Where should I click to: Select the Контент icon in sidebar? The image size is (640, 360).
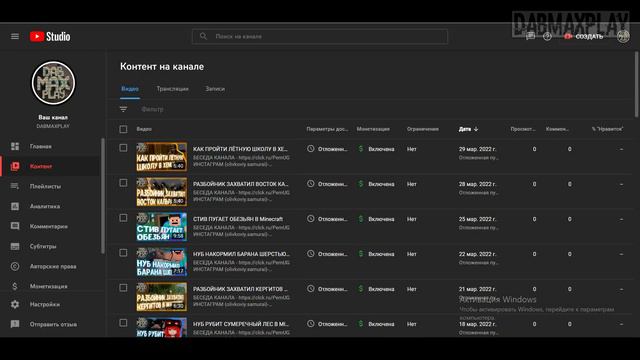15,166
